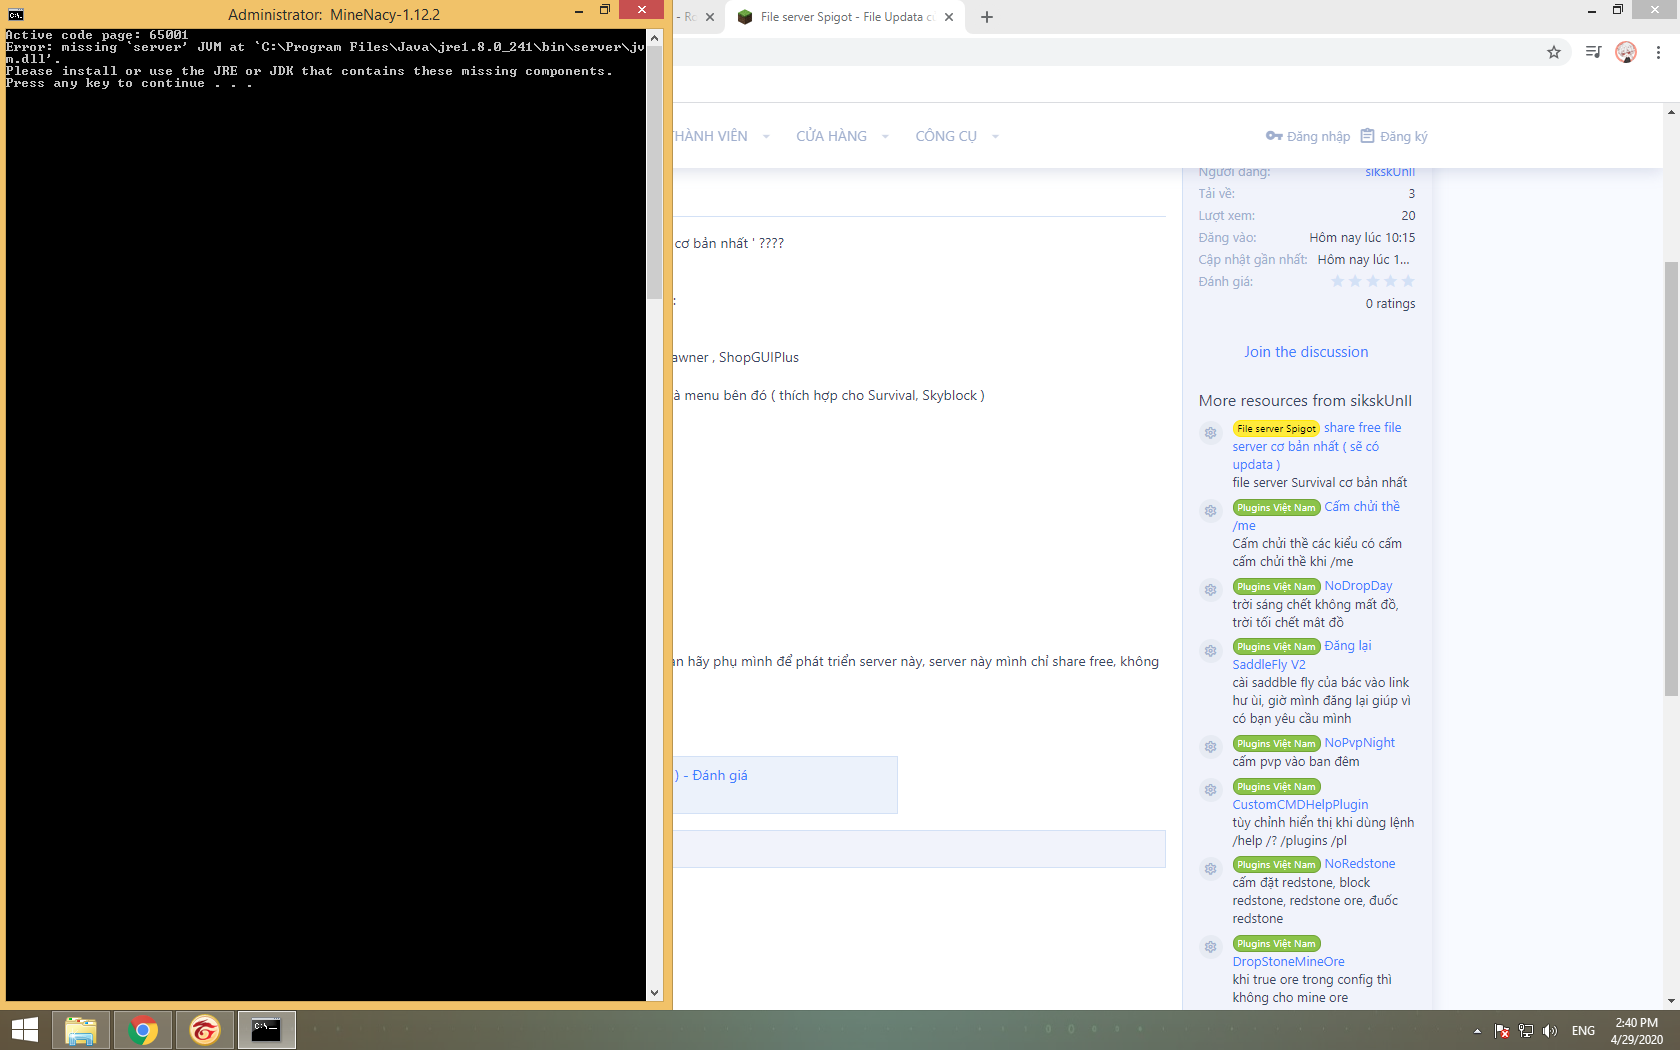Image resolution: width=1680 pixels, height=1050 pixels.
Task: Click the Đăng nhập login link
Action: (1308, 136)
